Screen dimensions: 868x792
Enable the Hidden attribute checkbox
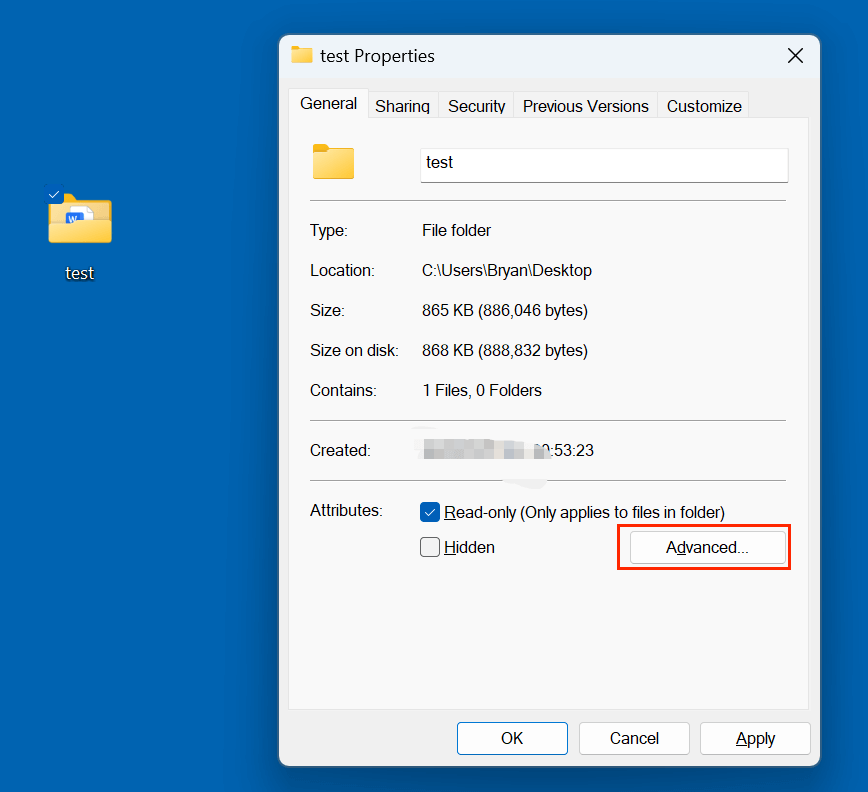(430, 547)
